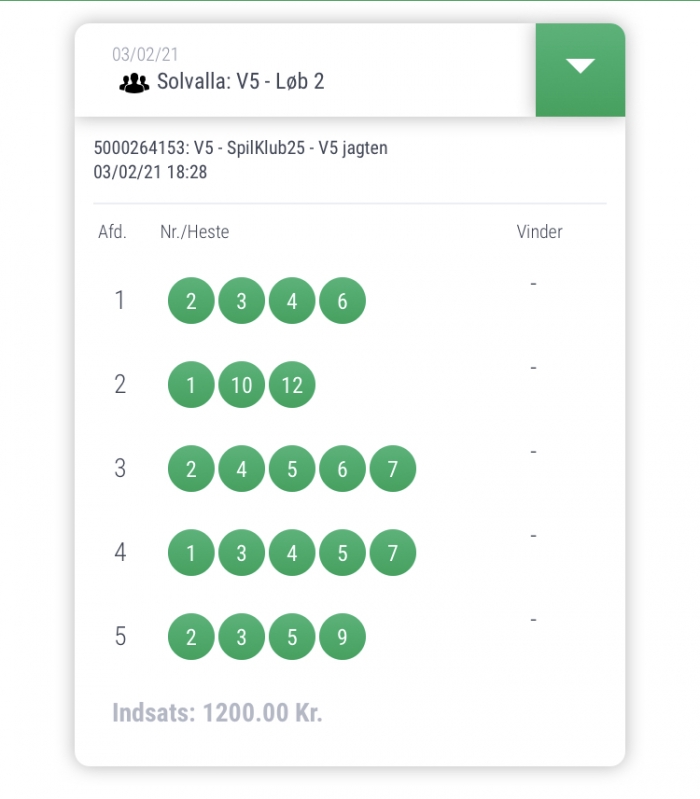Select horse 1 in Afd. 2

click(x=191, y=385)
